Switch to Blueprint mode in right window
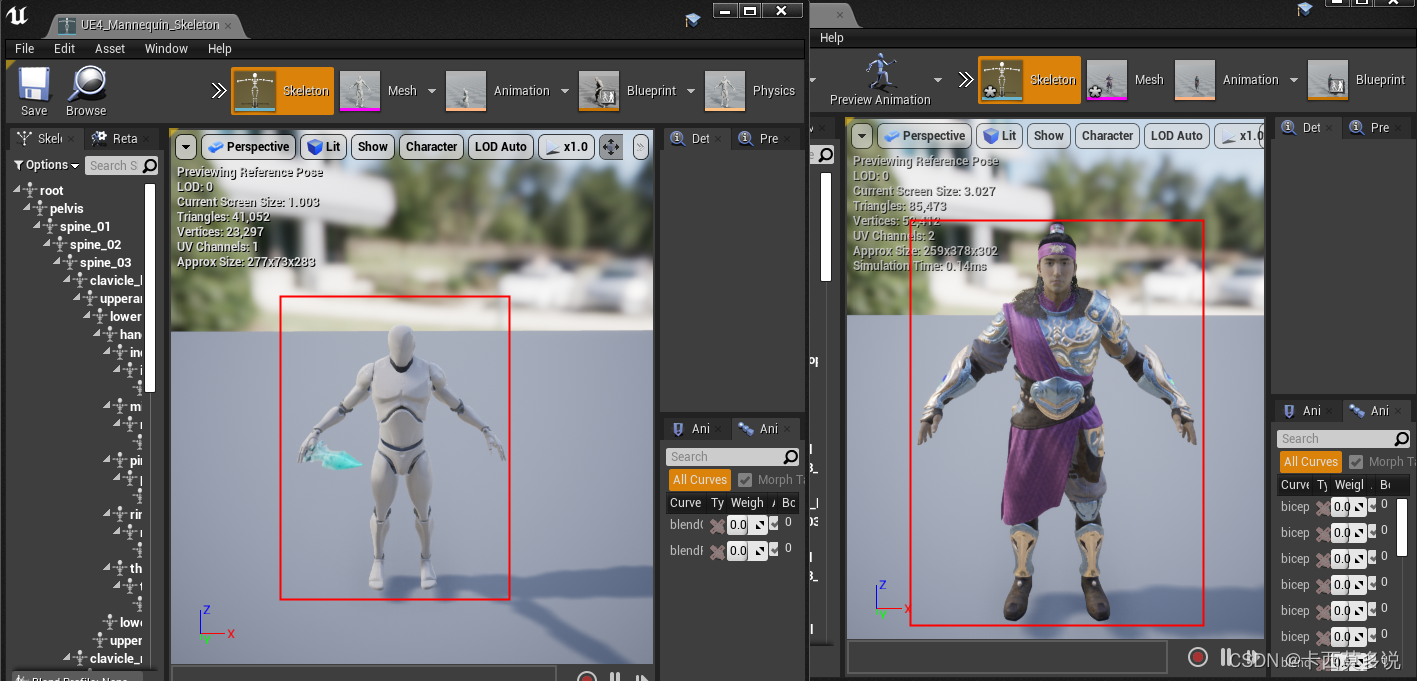The height and width of the screenshot is (681, 1417). click(x=1357, y=80)
